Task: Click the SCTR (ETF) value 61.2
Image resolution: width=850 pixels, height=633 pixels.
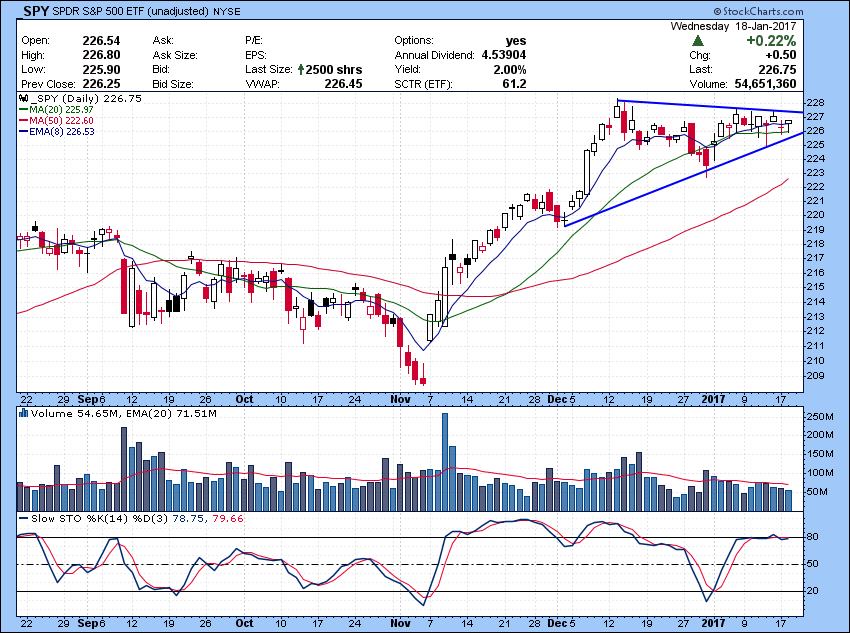Action: click(514, 84)
